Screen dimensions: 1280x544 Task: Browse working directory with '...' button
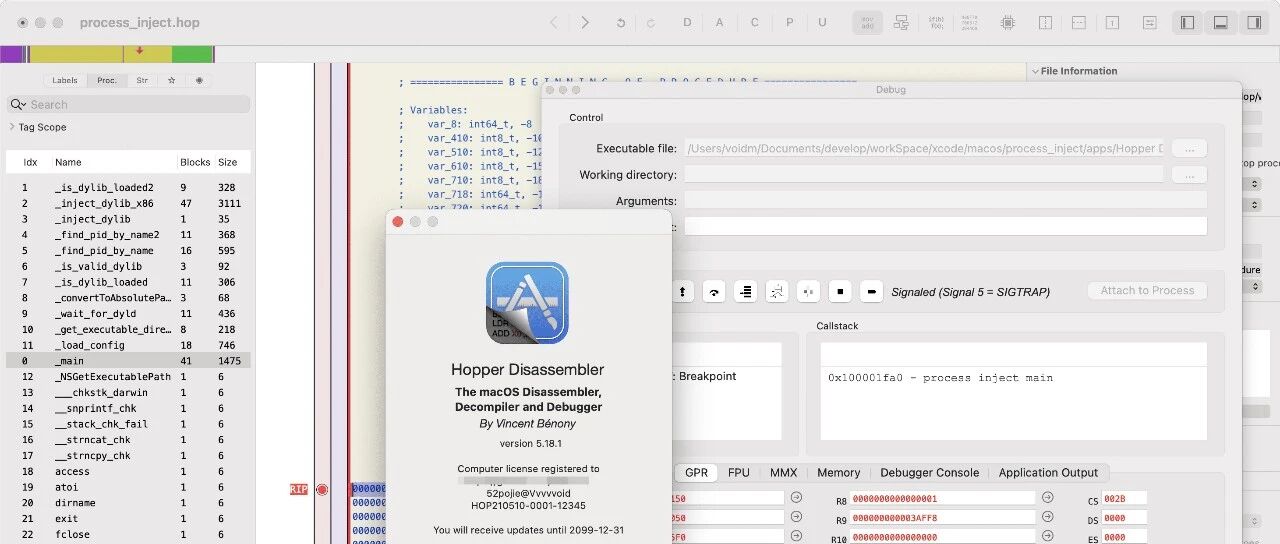pos(1189,175)
